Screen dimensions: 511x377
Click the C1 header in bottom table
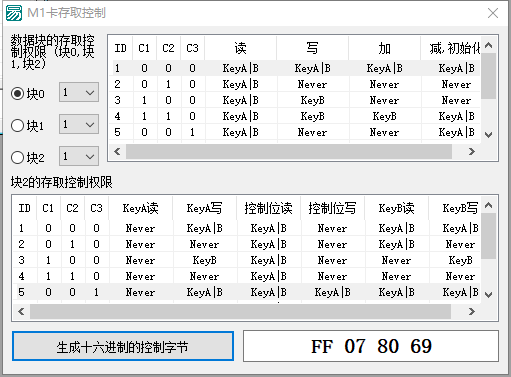pos(48,208)
